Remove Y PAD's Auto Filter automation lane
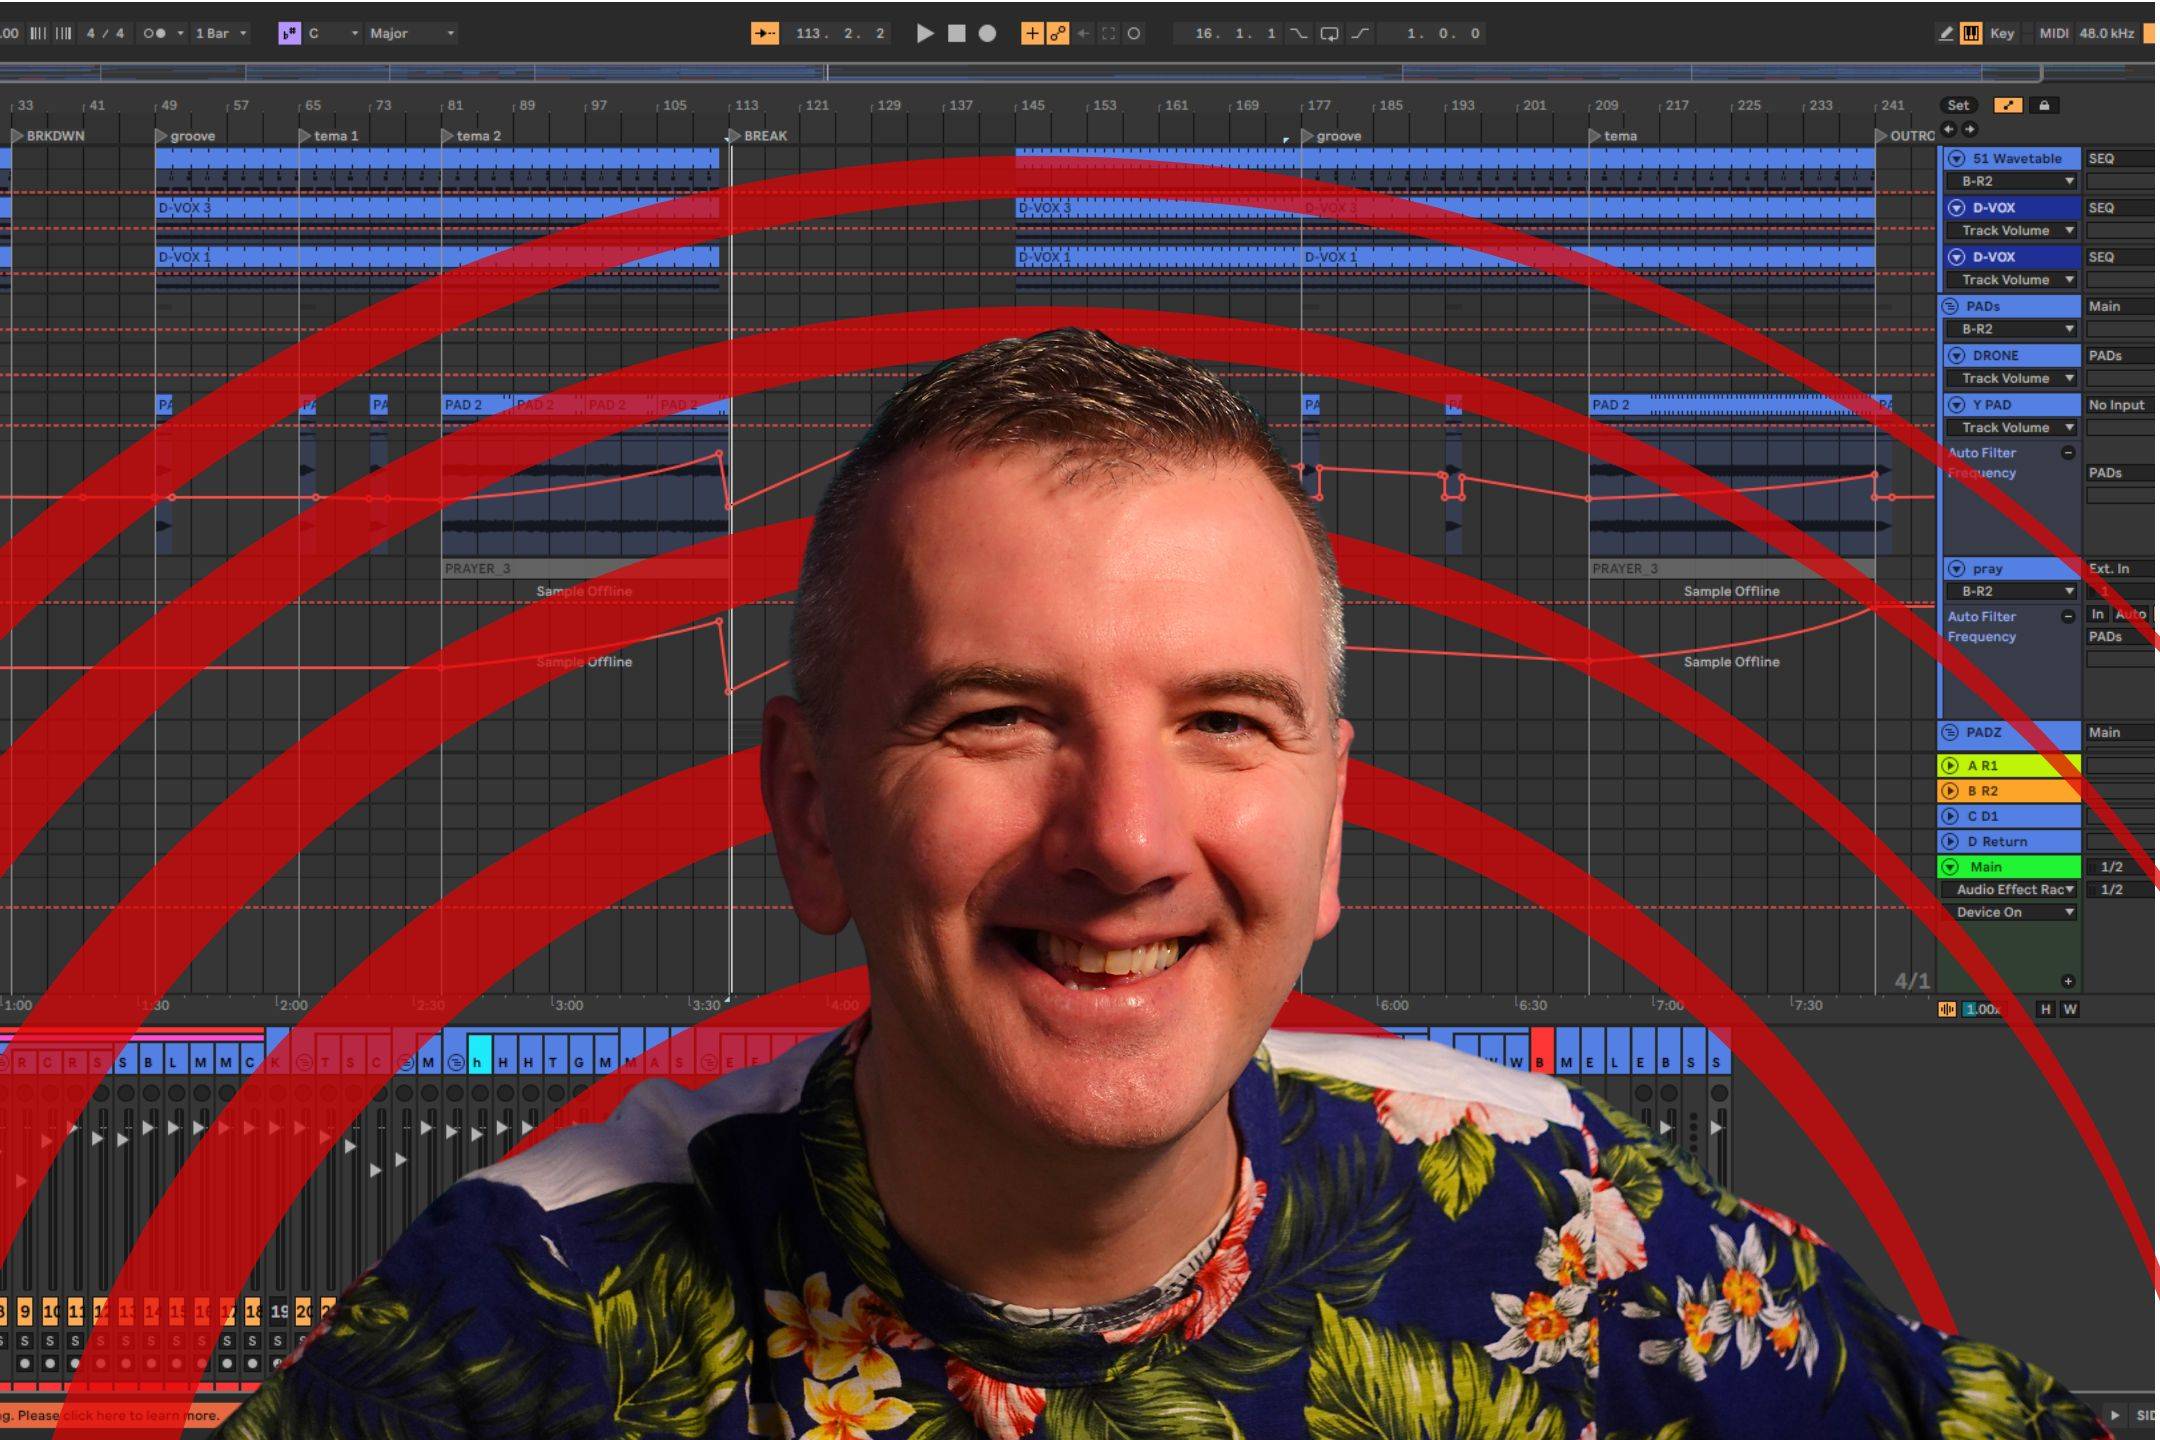The width and height of the screenshot is (2160, 1440). click(x=2068, y=453)
